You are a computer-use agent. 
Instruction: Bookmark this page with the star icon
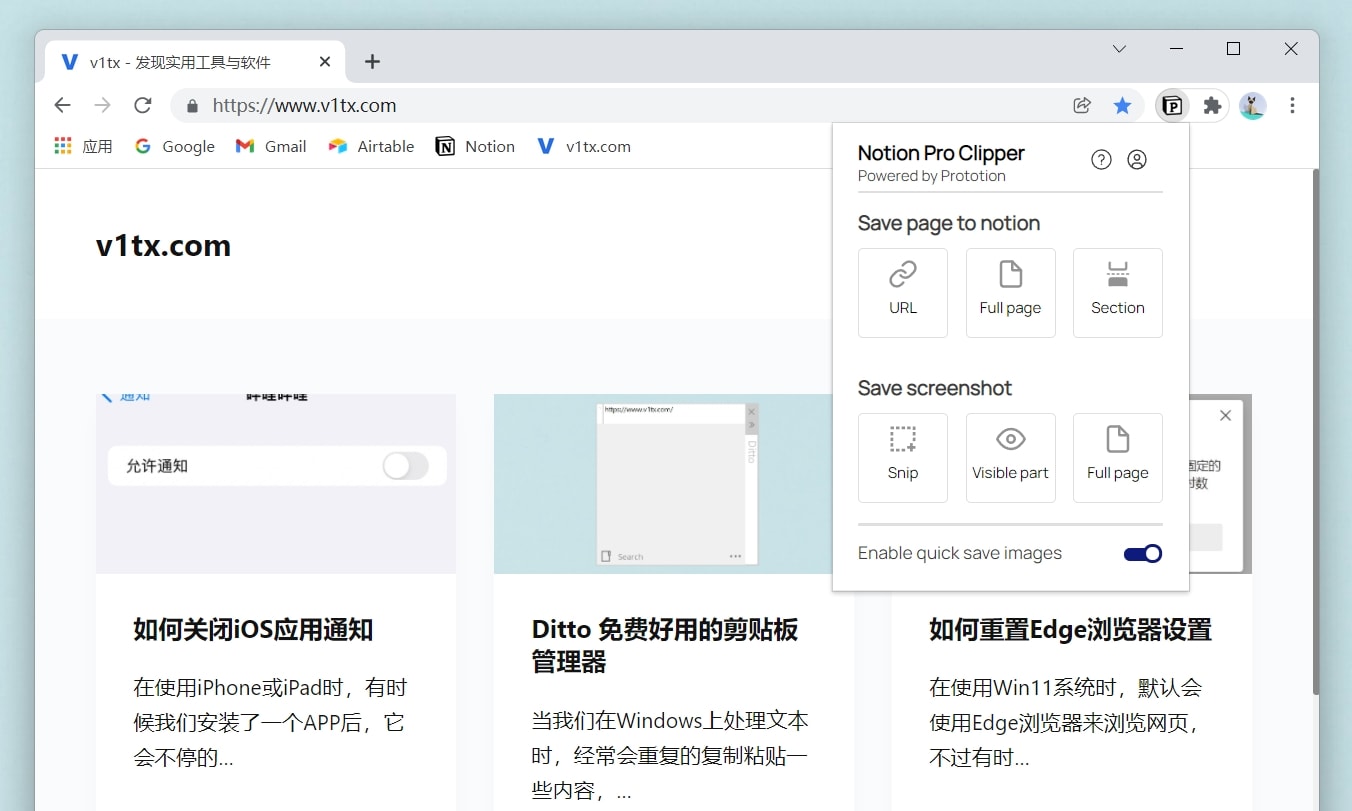[1122, 105]
